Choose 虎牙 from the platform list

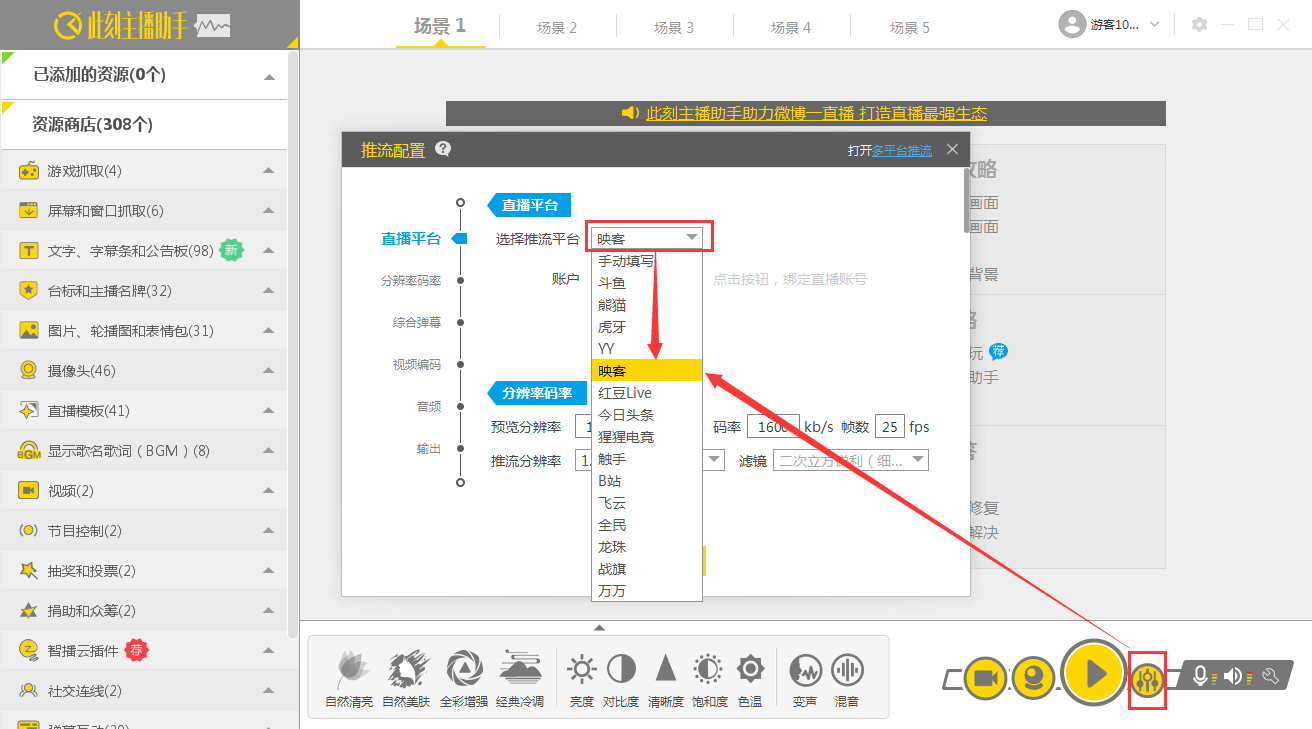(647, 327)
